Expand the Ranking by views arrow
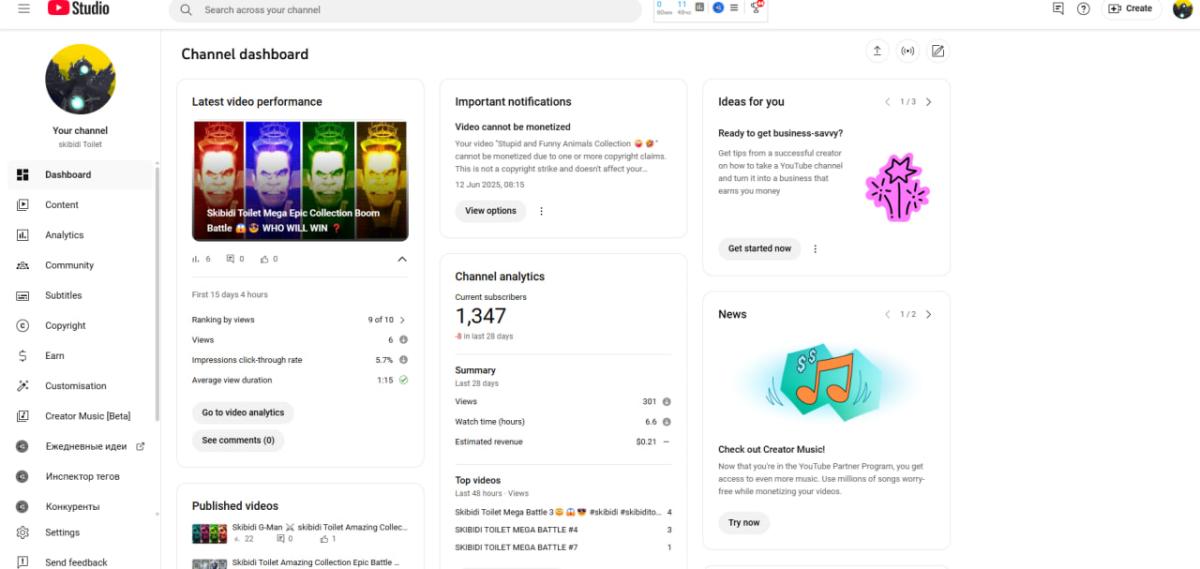 (x=402, y=320)
